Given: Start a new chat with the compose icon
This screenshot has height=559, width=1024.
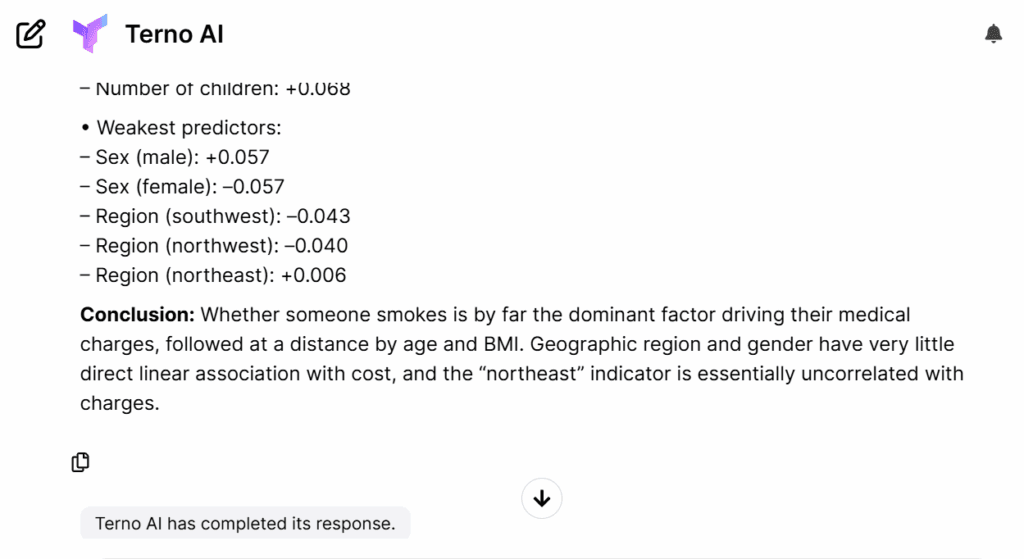Looking at the screenshot, I should click(31, 34).
